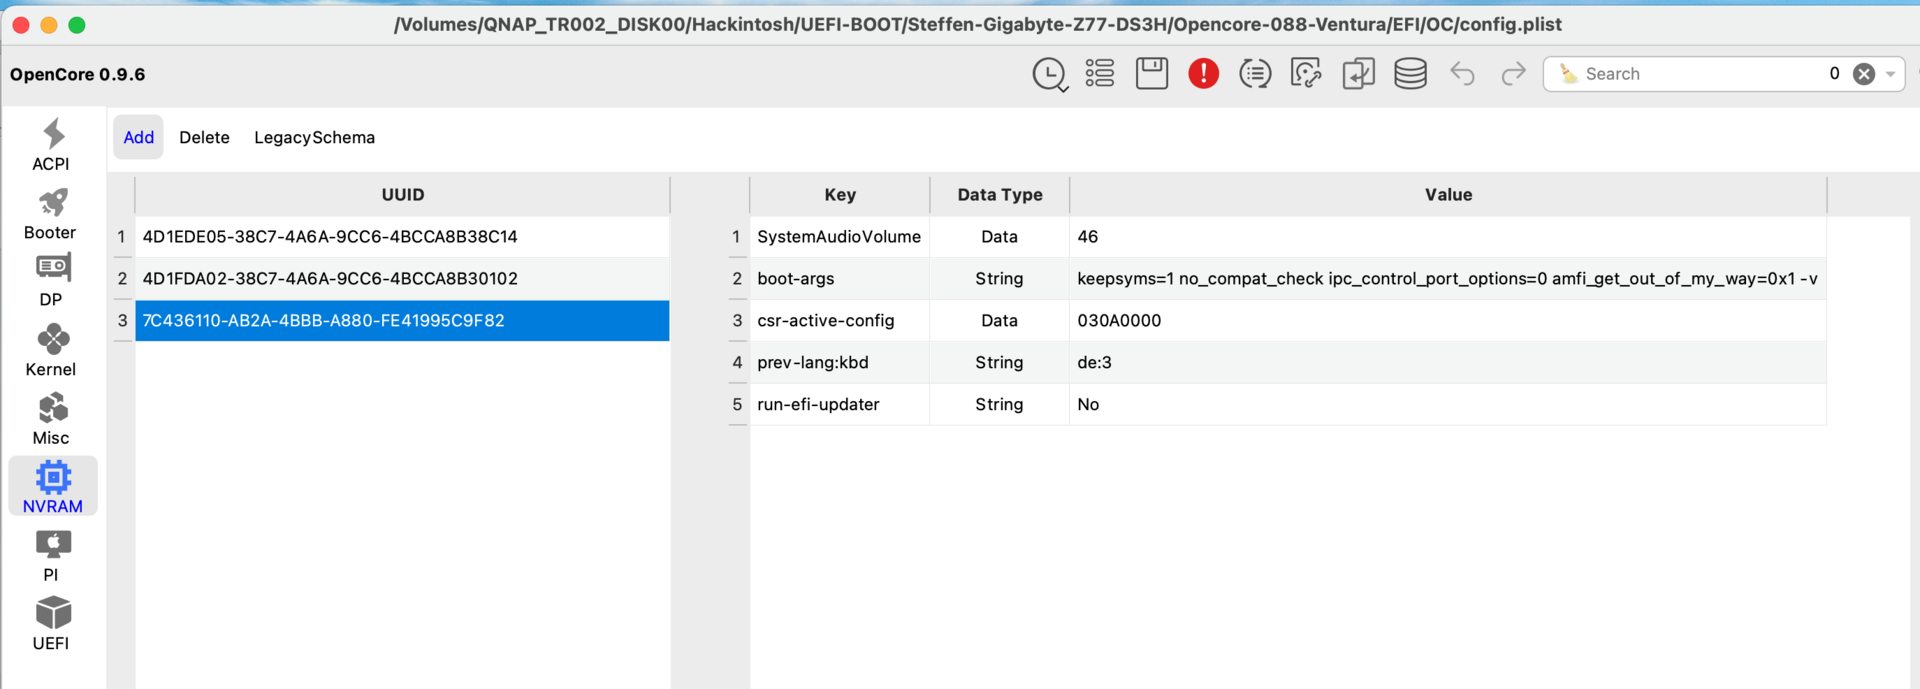Viewport: 1920px width, 689px height.
Task: Switch to the LegacySchema tab
Action: tap(314, 138)
